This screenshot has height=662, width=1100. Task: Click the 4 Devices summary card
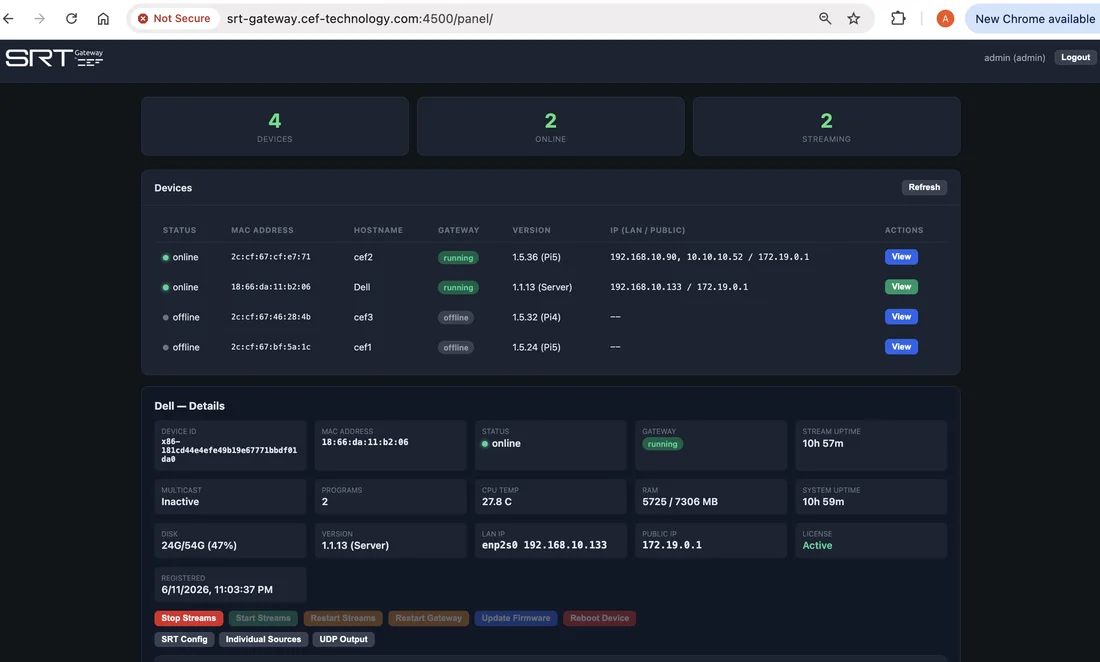tap(275, 126)
